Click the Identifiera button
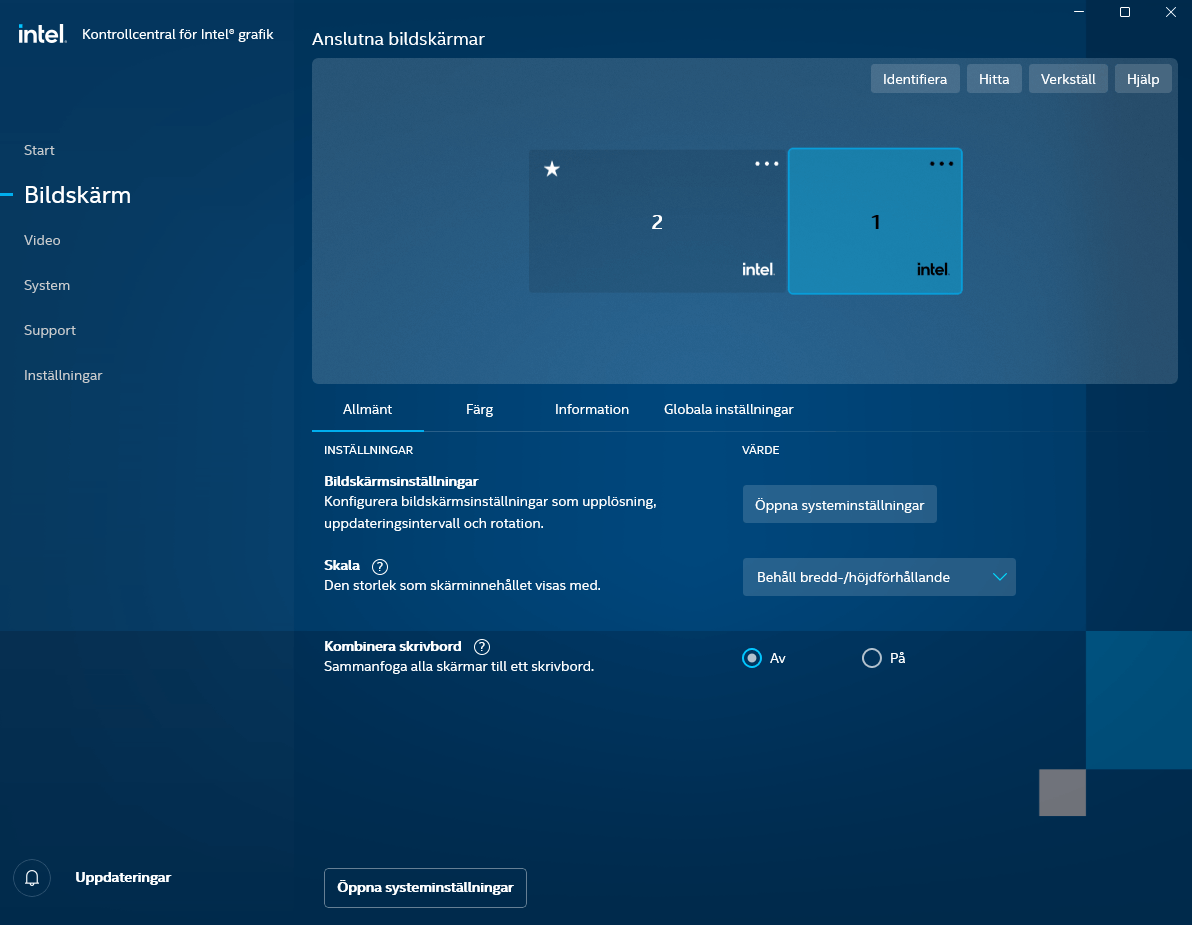Viewport: 1192px width, 925px height. point(914,78)
